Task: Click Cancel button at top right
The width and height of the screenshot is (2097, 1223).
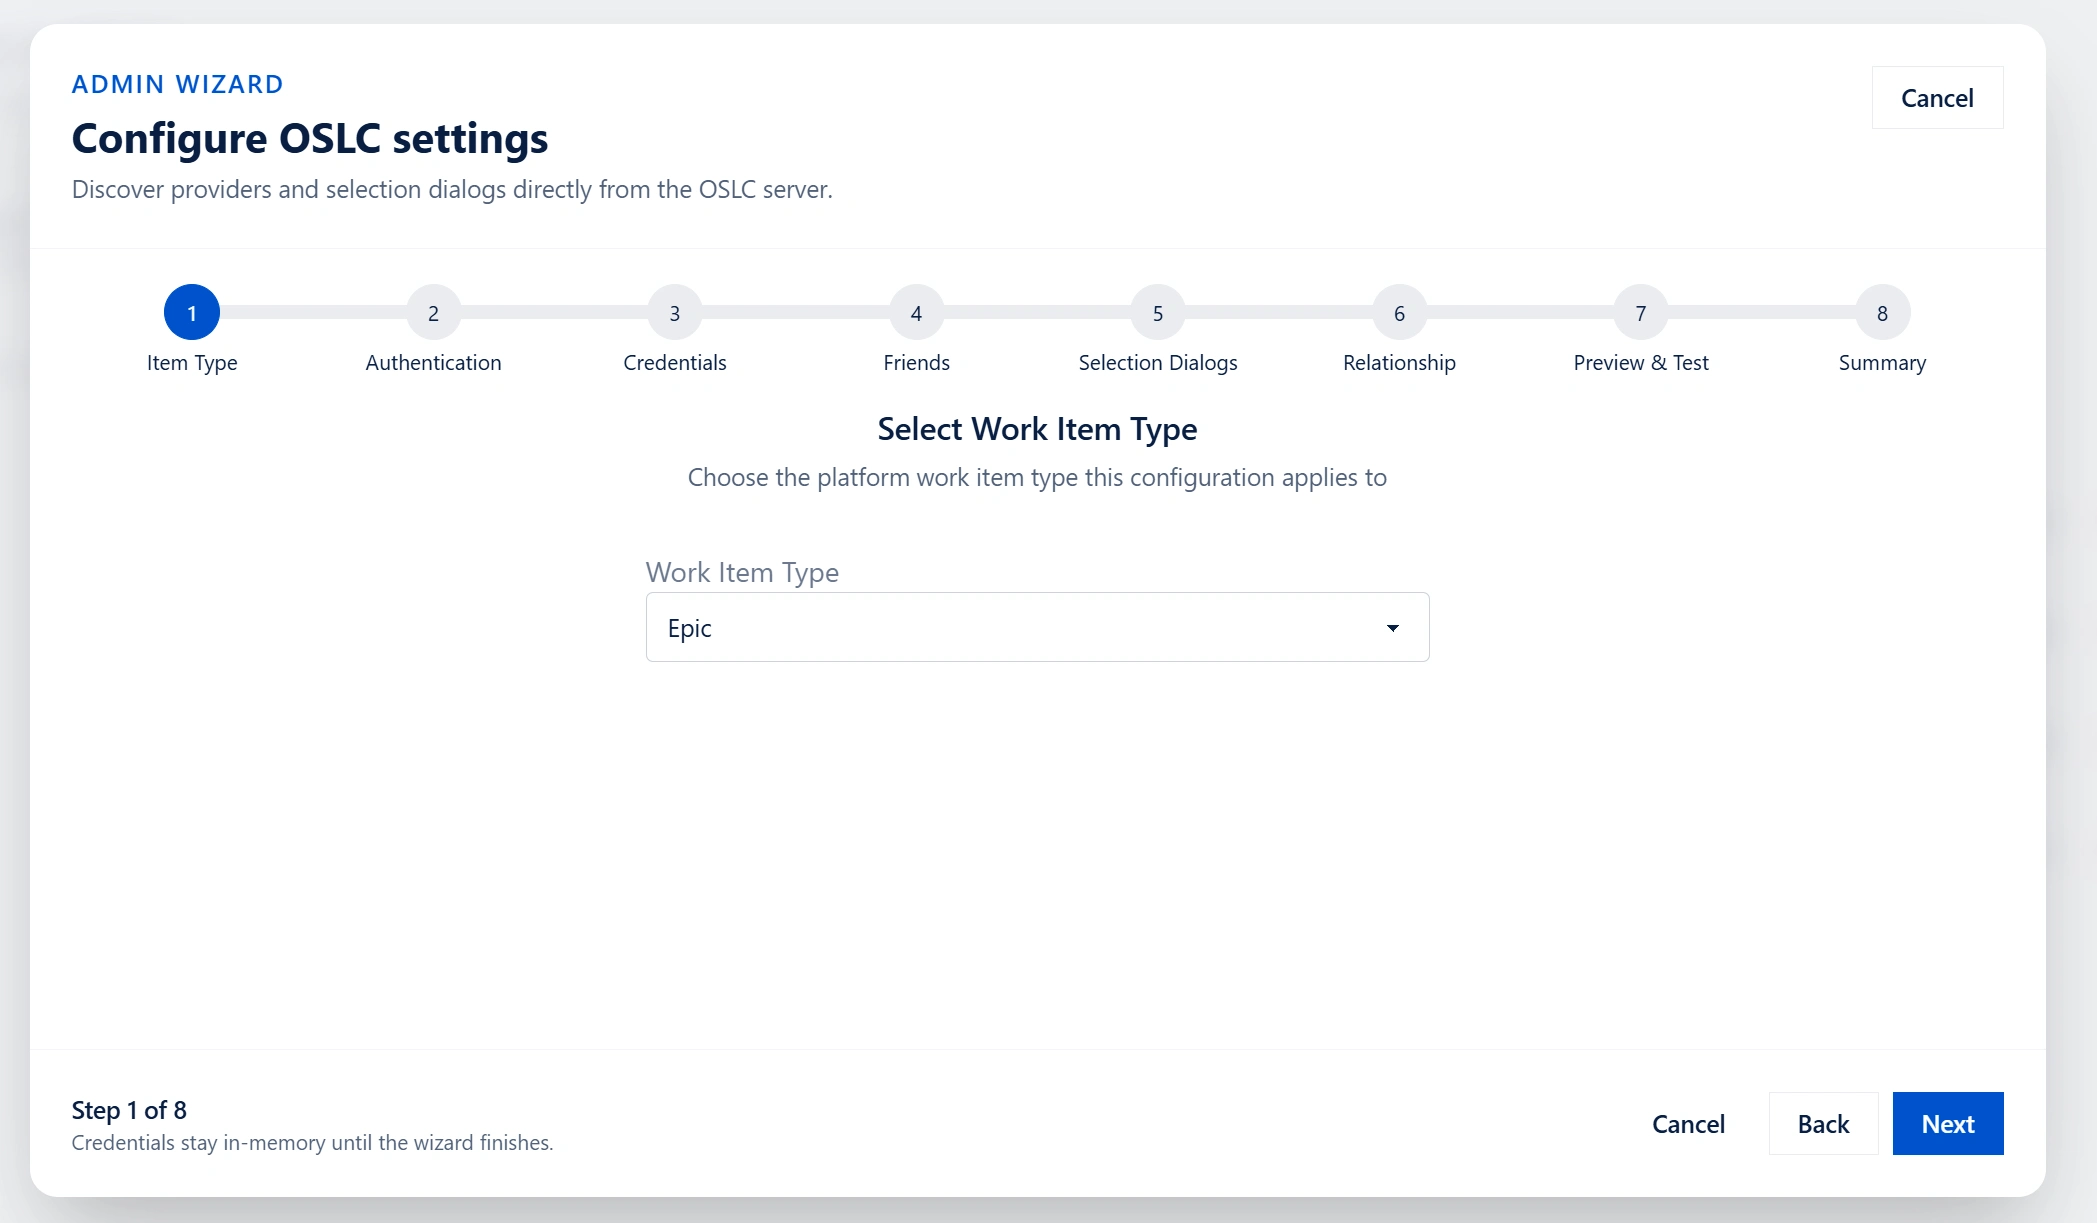Action: coord(1937,98)
